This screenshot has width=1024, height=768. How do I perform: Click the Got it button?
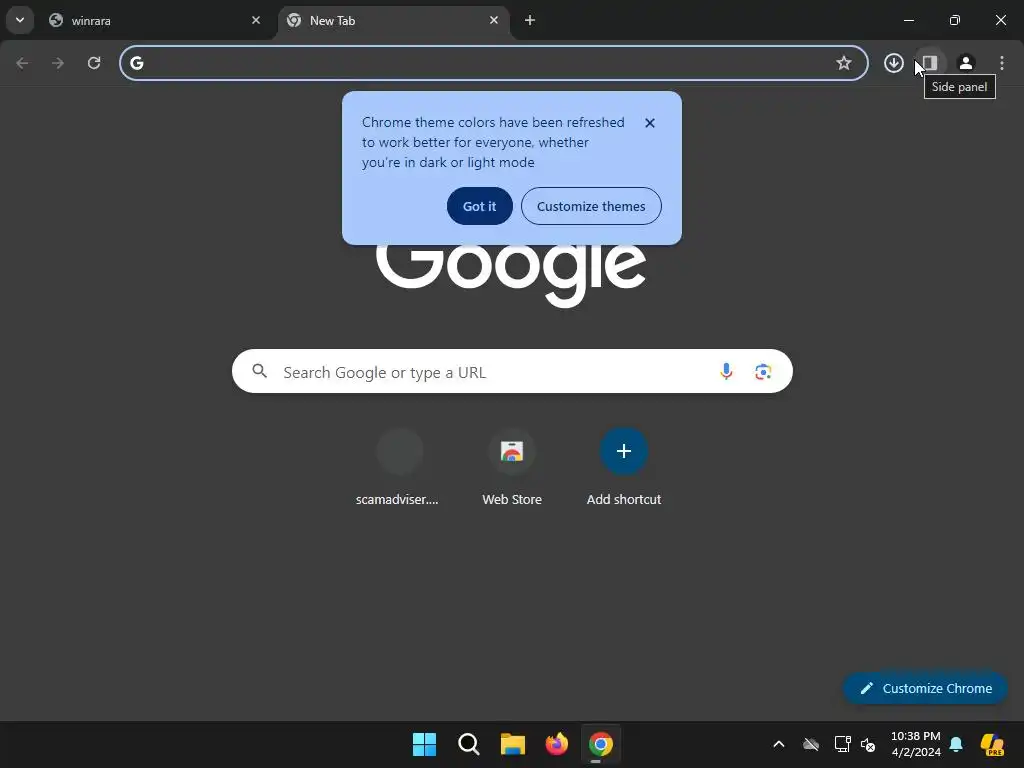tap(479, 206)
